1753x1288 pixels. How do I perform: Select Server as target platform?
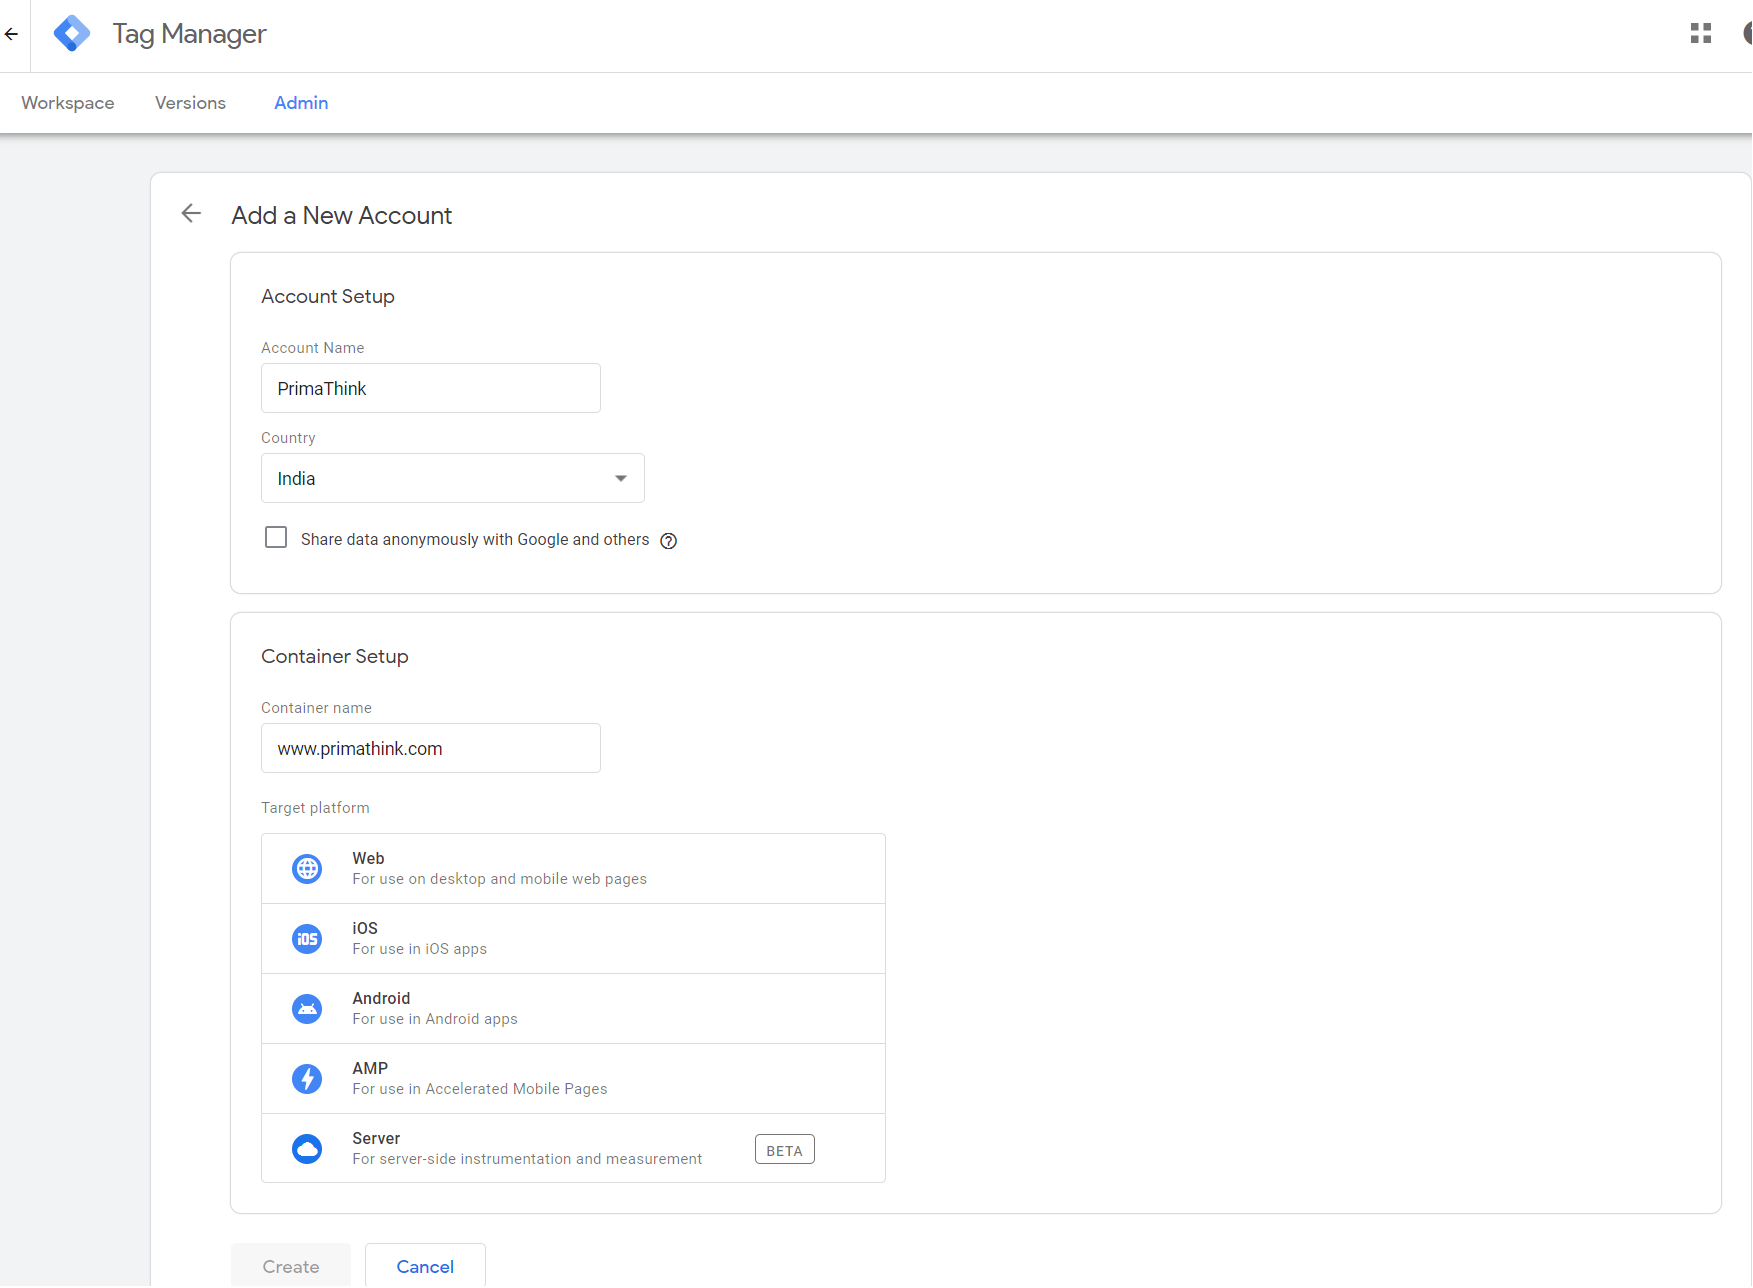tap(573, 1148)
